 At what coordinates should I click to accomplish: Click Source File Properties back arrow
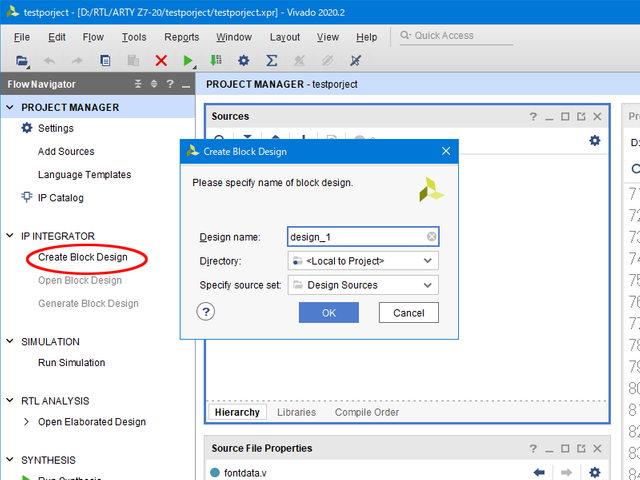[x=539, y=472]
